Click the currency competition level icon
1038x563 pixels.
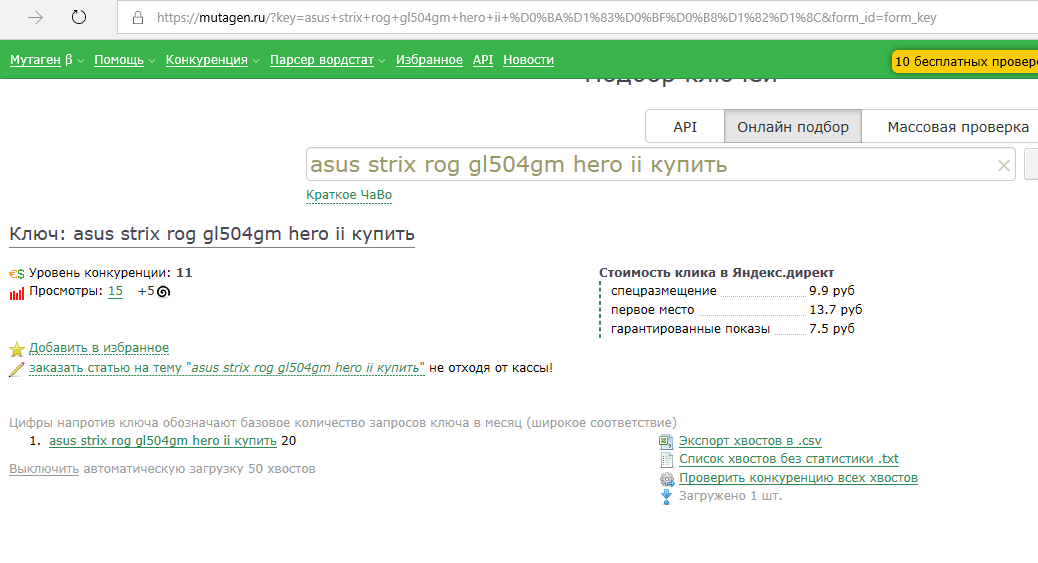coord(17,274)
